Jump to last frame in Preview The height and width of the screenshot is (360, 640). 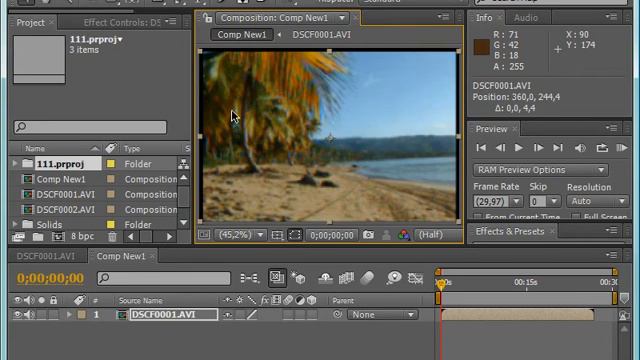pyautogui.click(x=558, y=148)
